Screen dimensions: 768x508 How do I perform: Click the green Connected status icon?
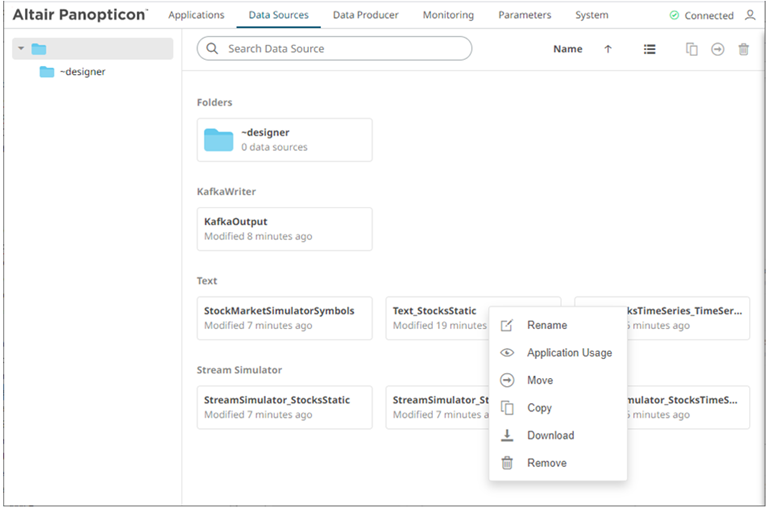(674, 16)
